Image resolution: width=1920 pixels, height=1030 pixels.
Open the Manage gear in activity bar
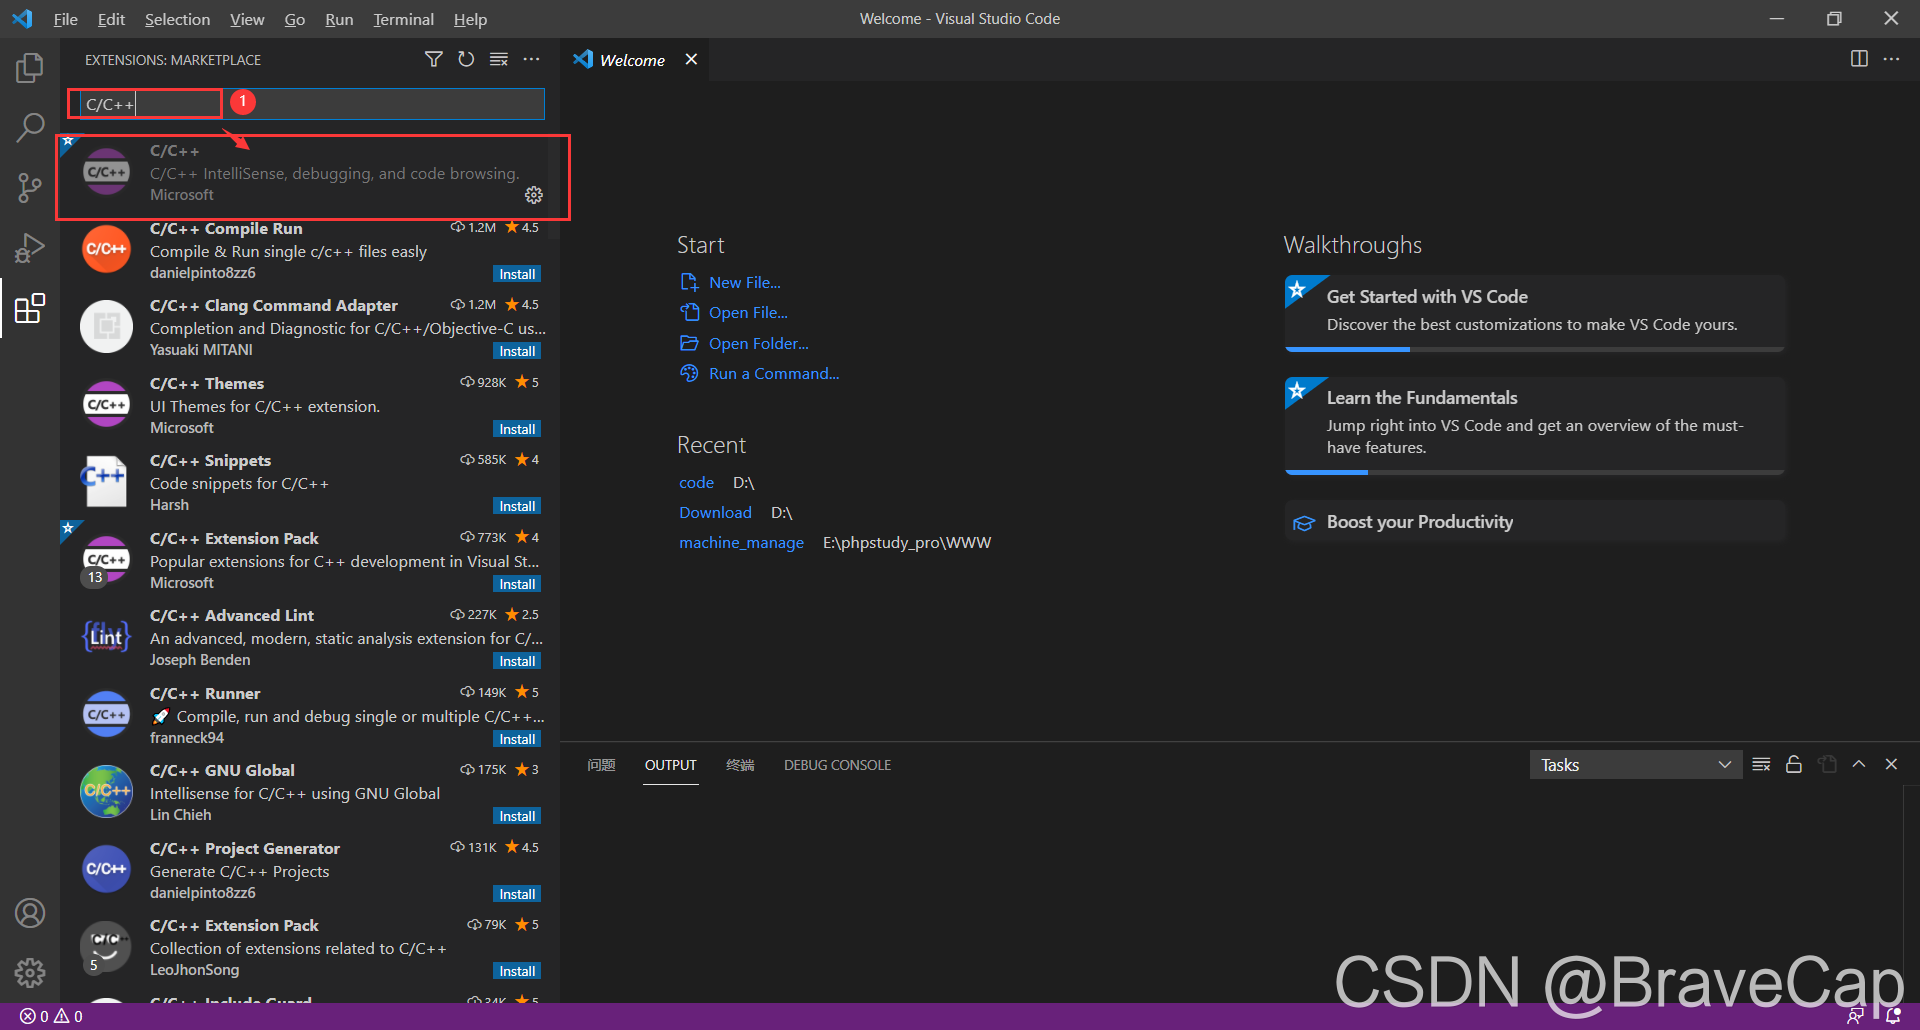pyautogui.click(x=30, y=972)
